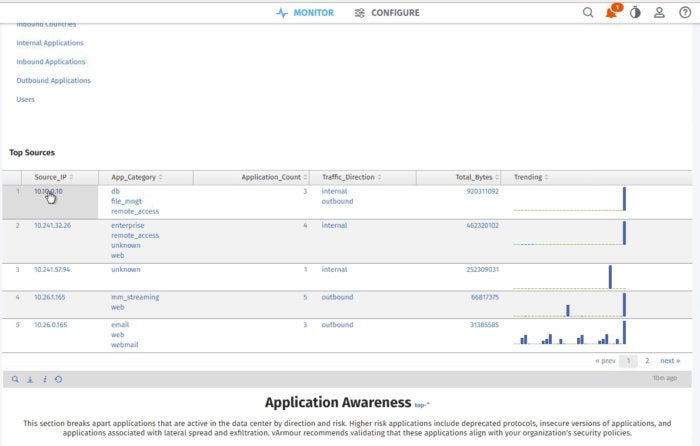Open the Inbound Applications link
This screenshot has width=700, height=446.
[x=51, y=62]
